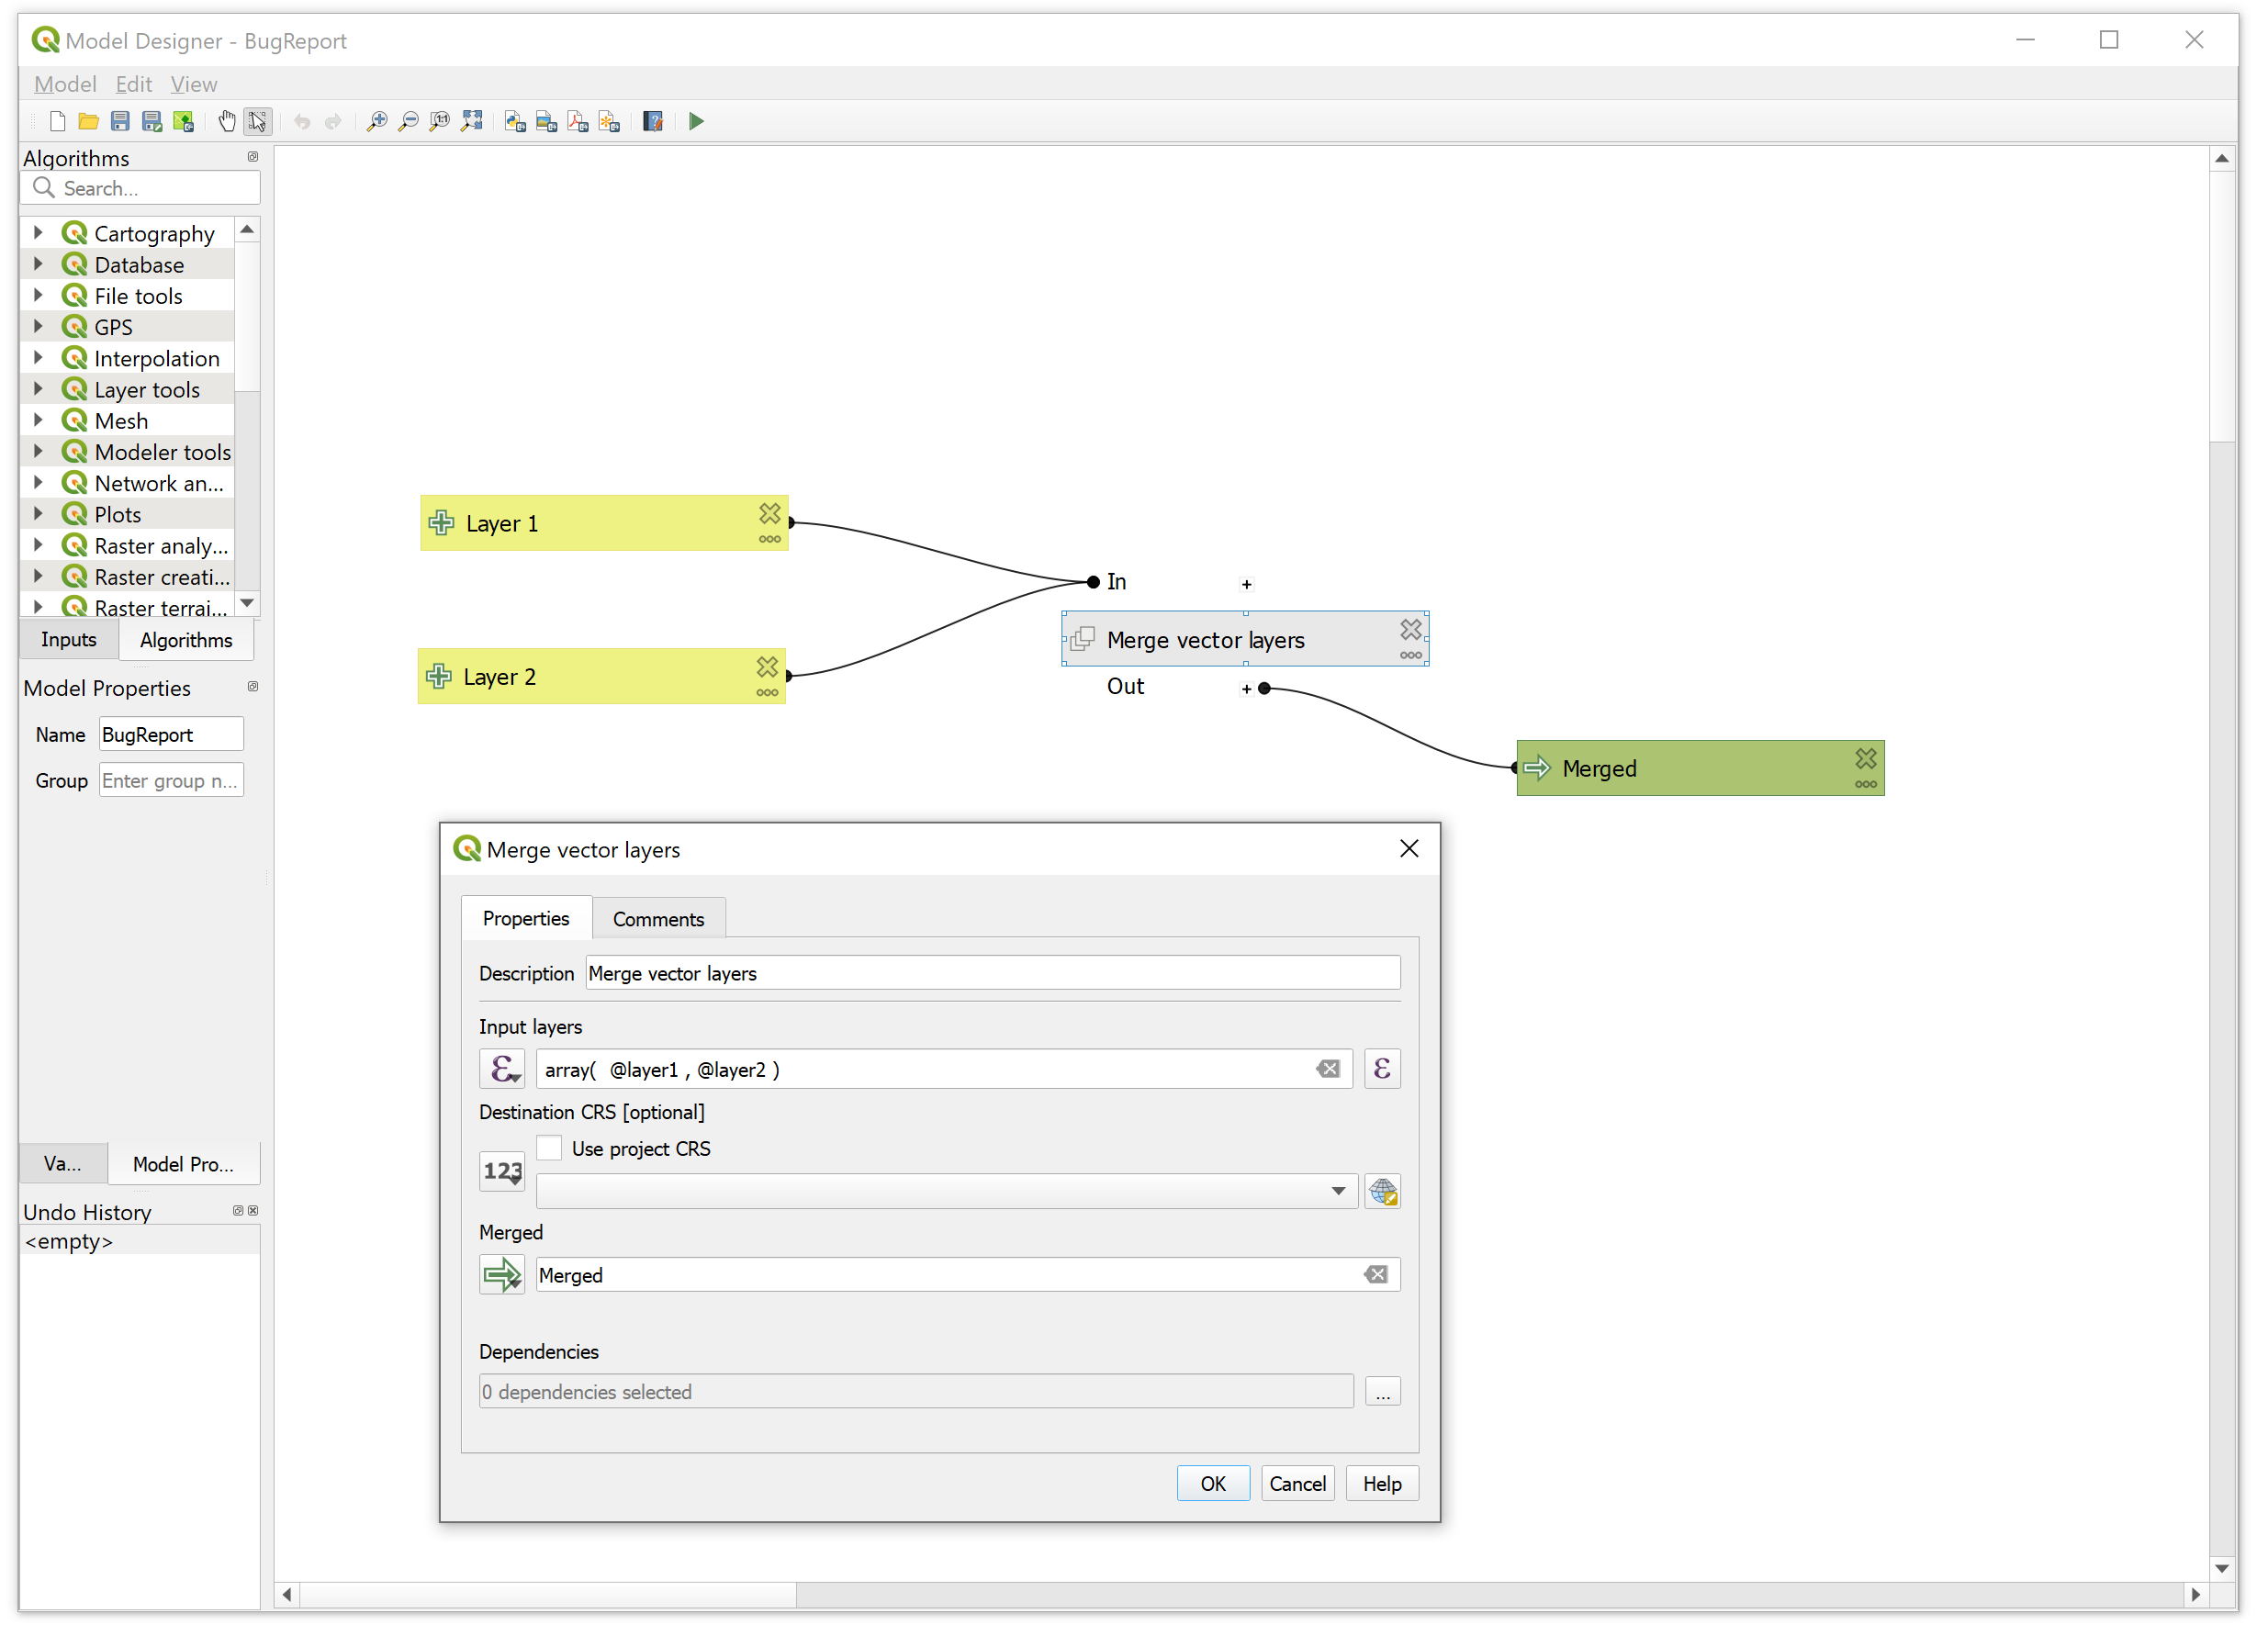Open the expression builder epsilon icon

[x=1382, y=1068]
